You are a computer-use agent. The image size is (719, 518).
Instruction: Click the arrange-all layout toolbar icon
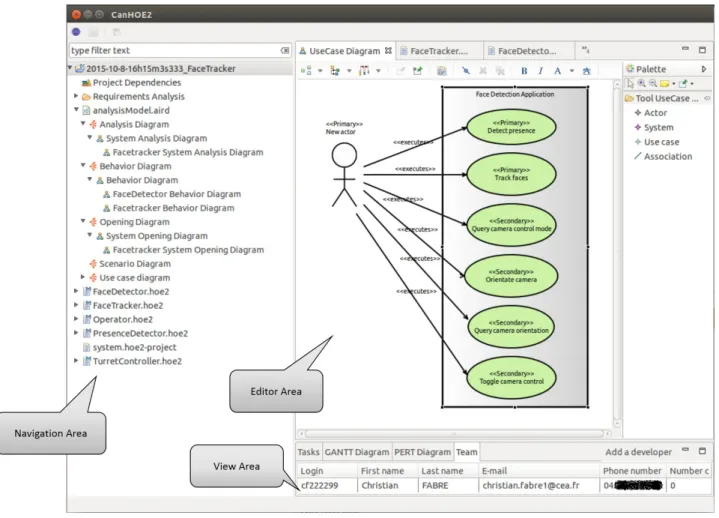click(306, 71)
